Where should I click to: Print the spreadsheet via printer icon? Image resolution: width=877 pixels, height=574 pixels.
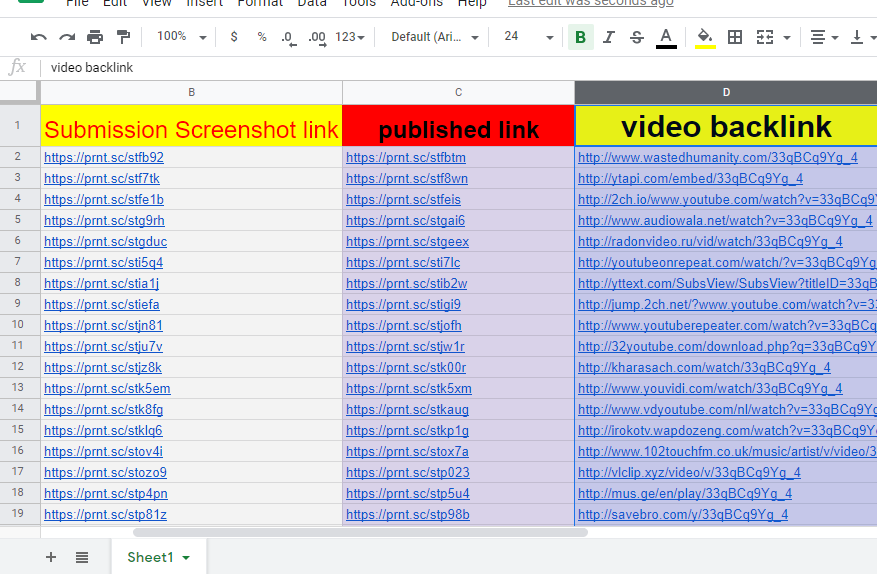pos(95,37)
